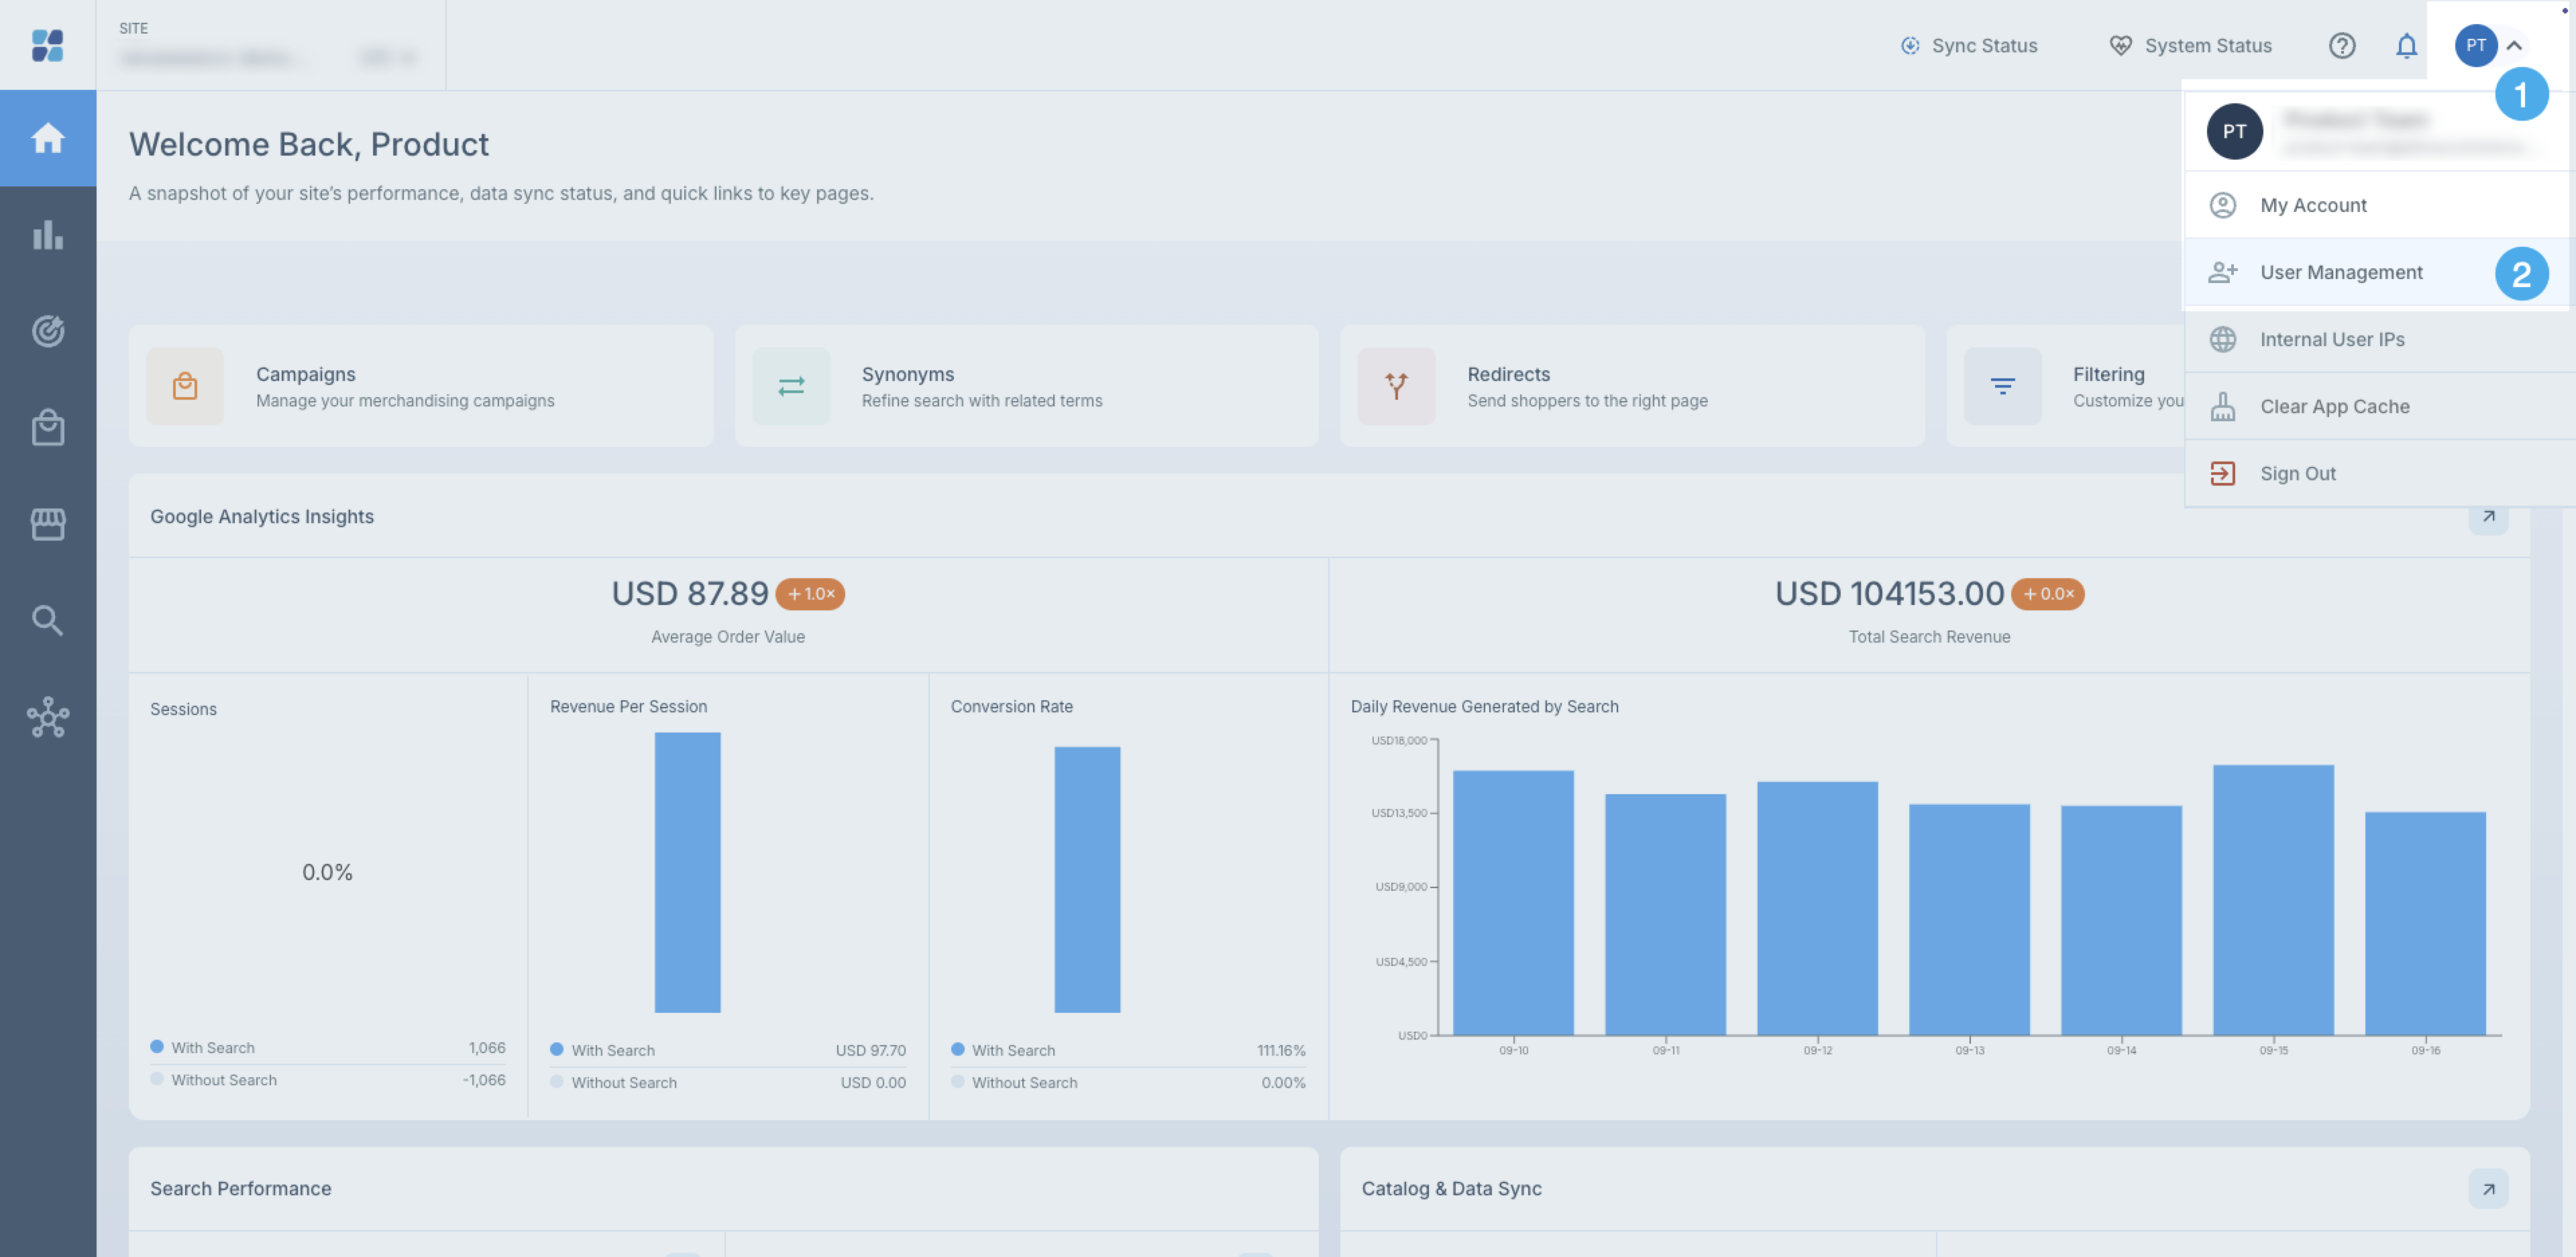Open the help question mark icon

(2342, 46)
